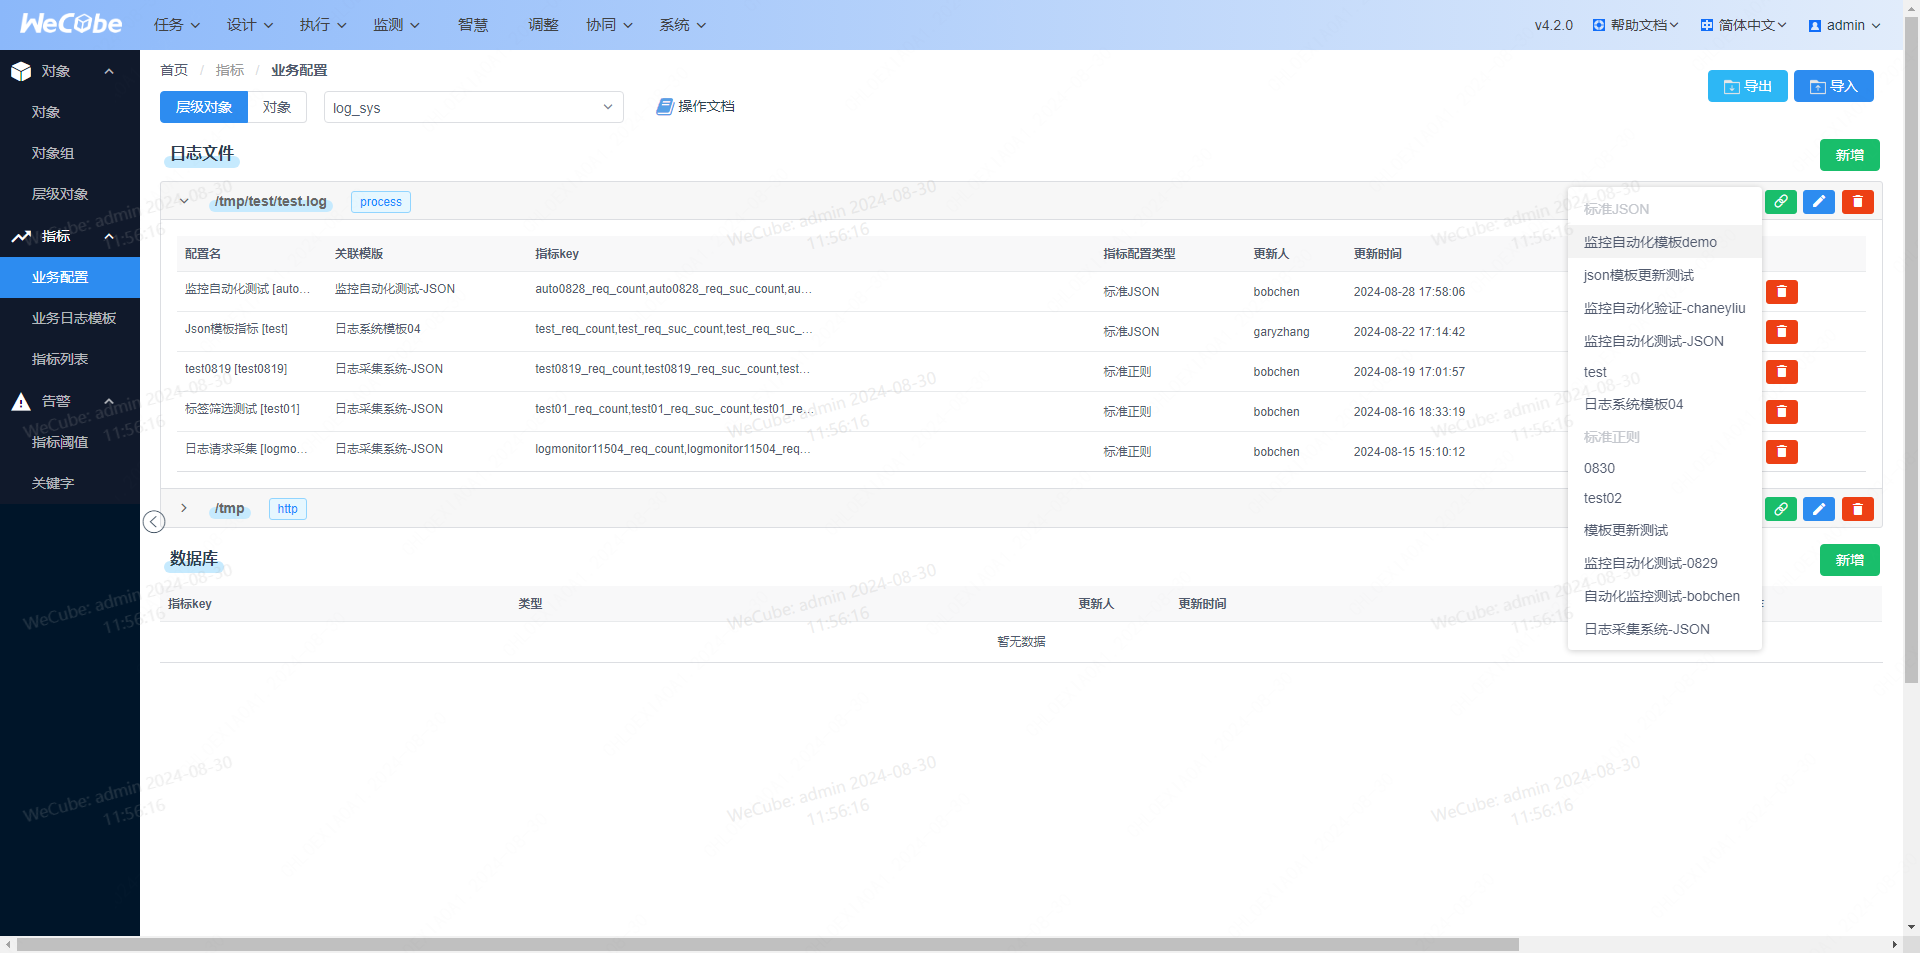Screen dimensions: 1920x953
Task: Select 监控自动化验证-chaneyliu in dropdown list
Action: 1665,308
